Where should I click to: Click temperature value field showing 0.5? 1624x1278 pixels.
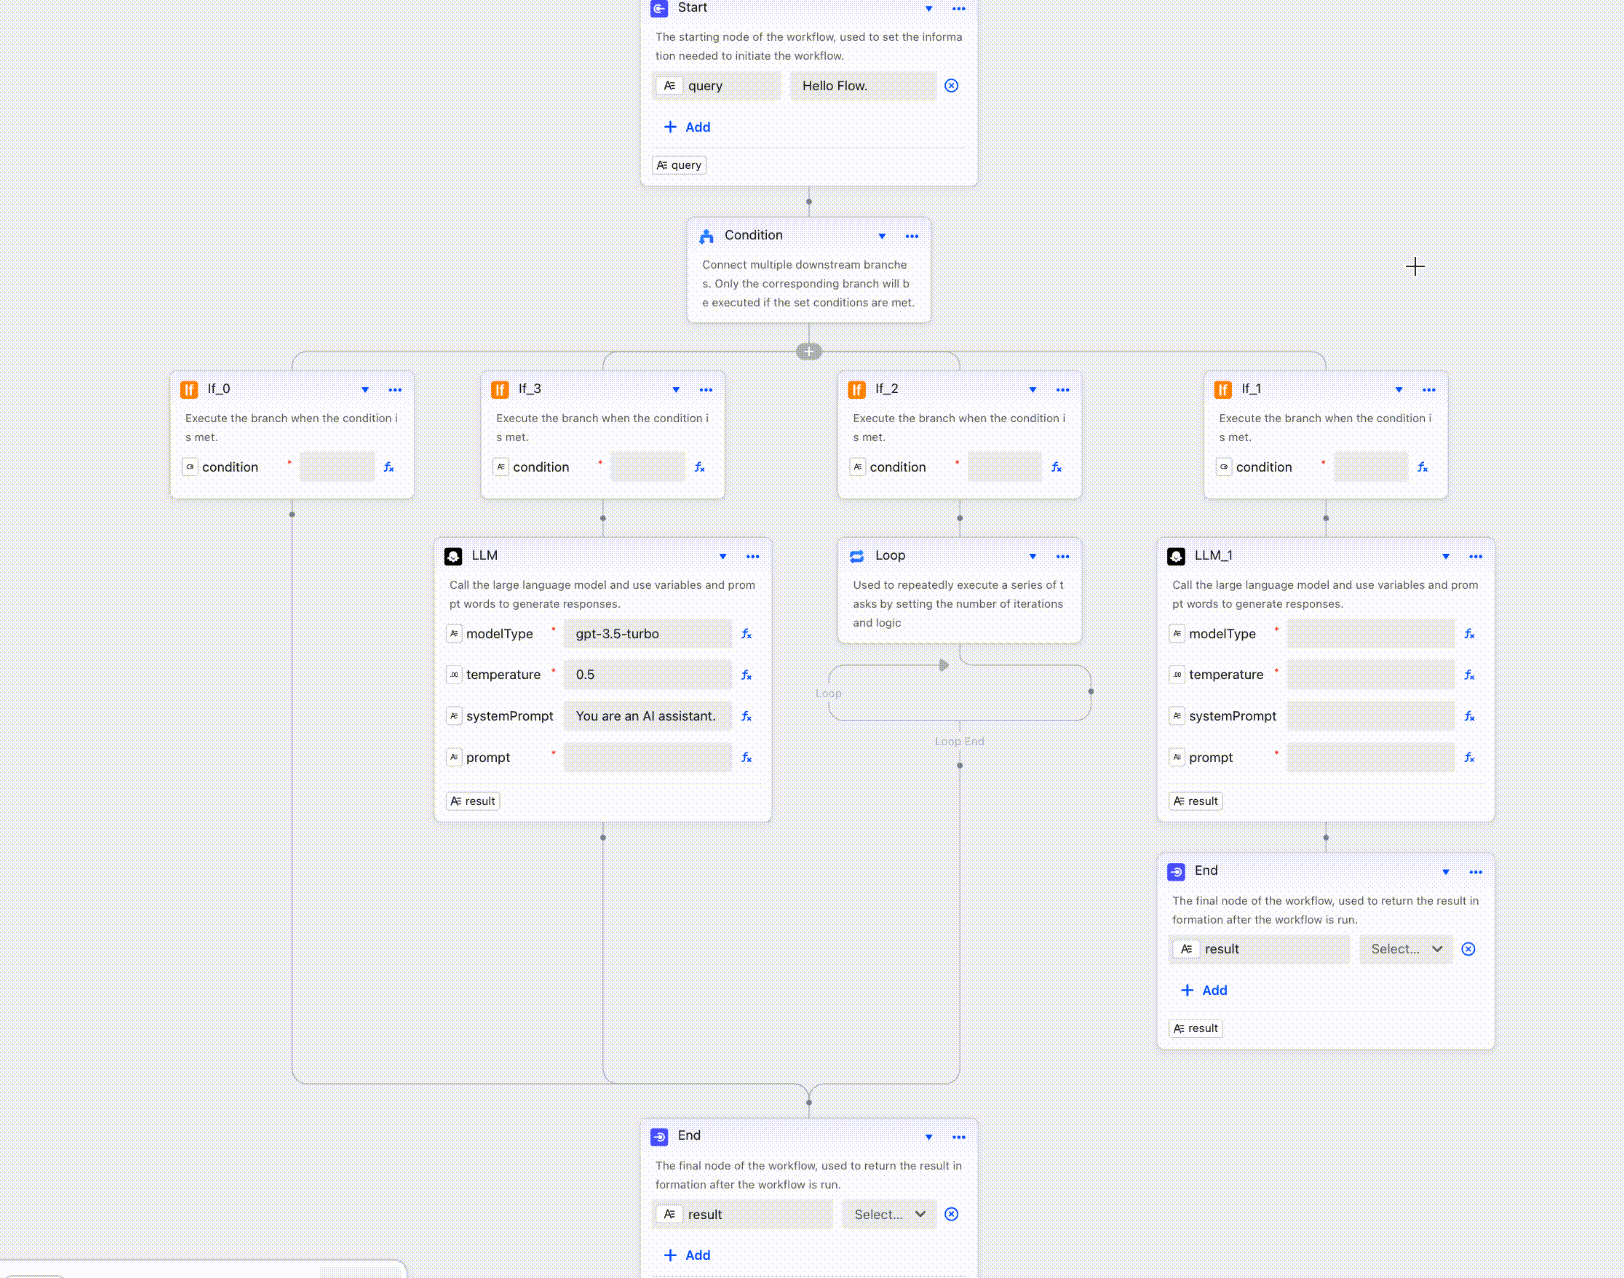coord(647,675)
